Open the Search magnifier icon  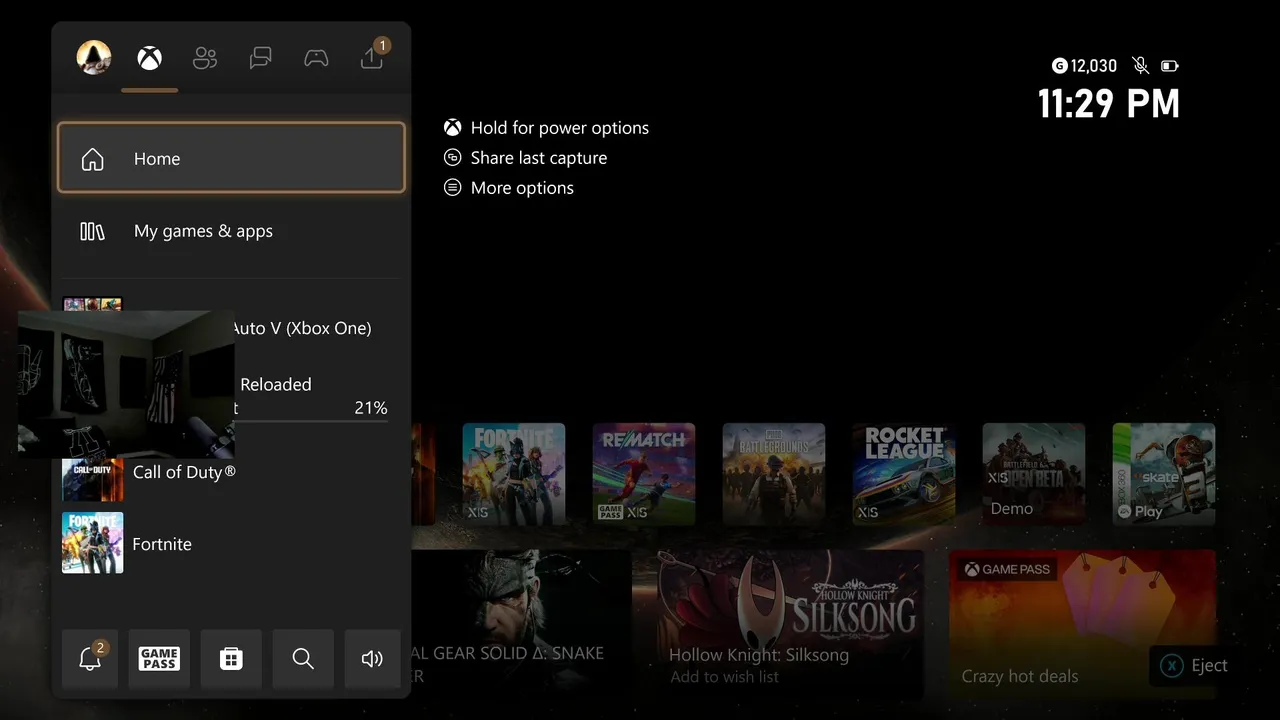pyautogui.click(x=303, y=658)
